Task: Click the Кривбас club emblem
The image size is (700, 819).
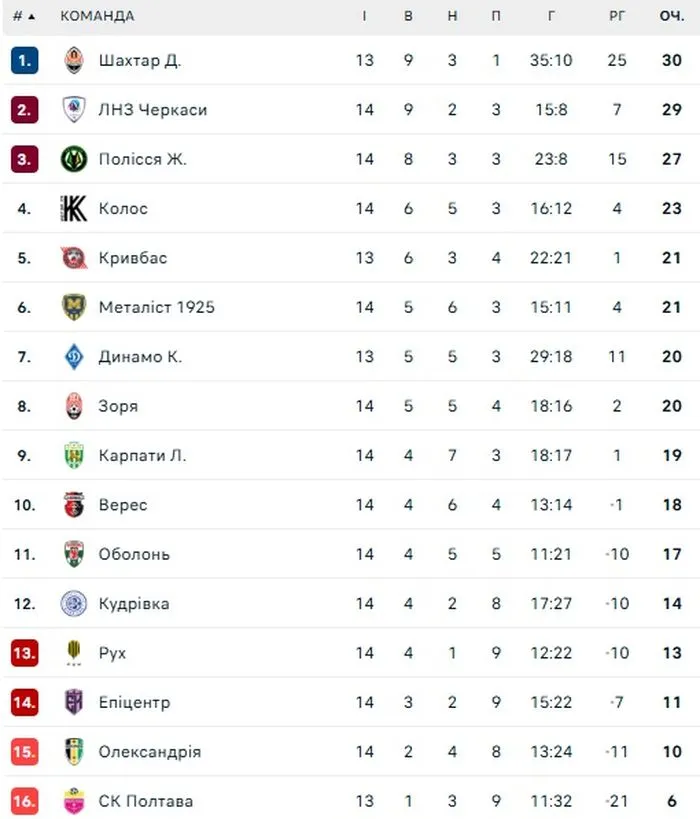Action: (74, 258)
